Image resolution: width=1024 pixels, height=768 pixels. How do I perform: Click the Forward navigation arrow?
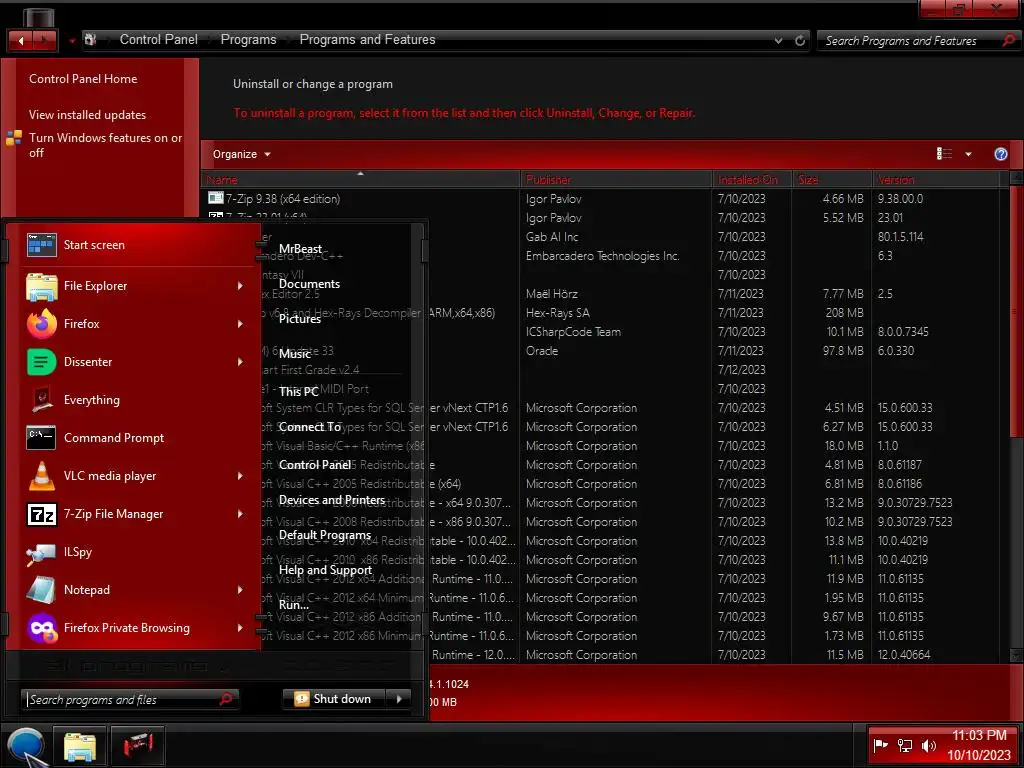[x=44, y=40]
